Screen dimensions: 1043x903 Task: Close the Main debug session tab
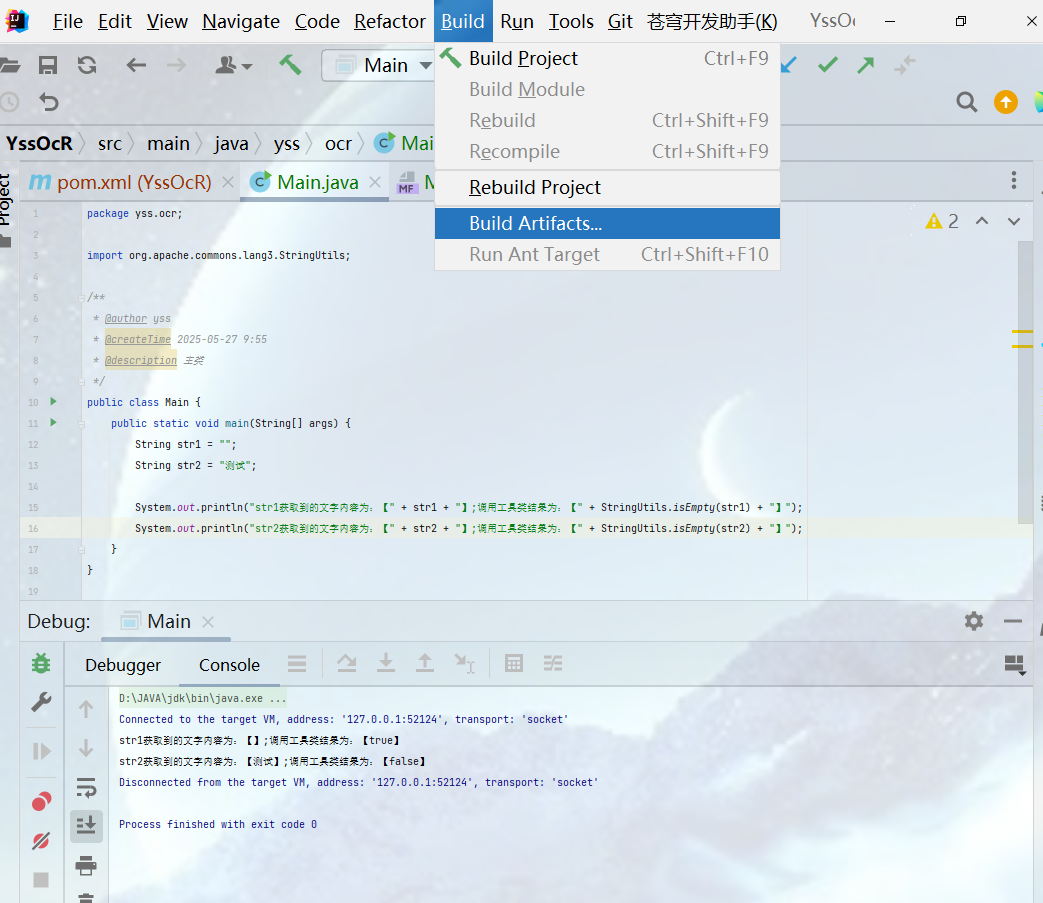208,622
